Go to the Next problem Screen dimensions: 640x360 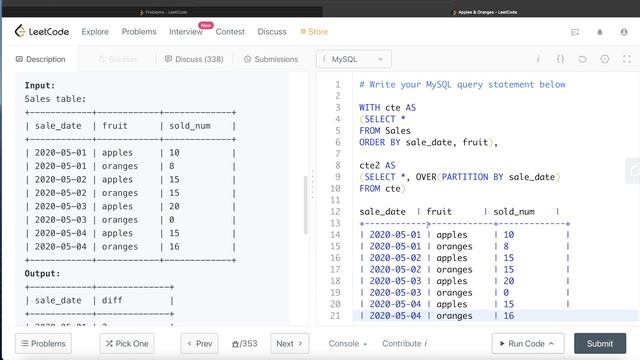(289, 344)
